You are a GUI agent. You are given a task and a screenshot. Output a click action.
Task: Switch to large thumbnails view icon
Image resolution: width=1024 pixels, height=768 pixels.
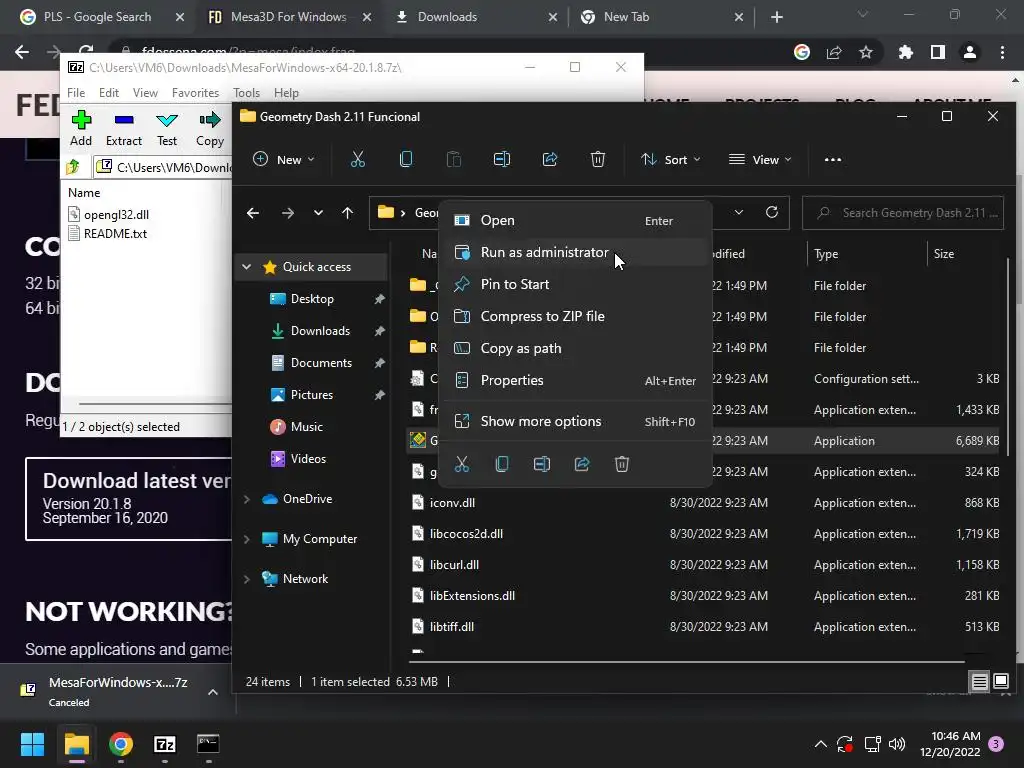pyautogui.click(x=1000, y=682)
